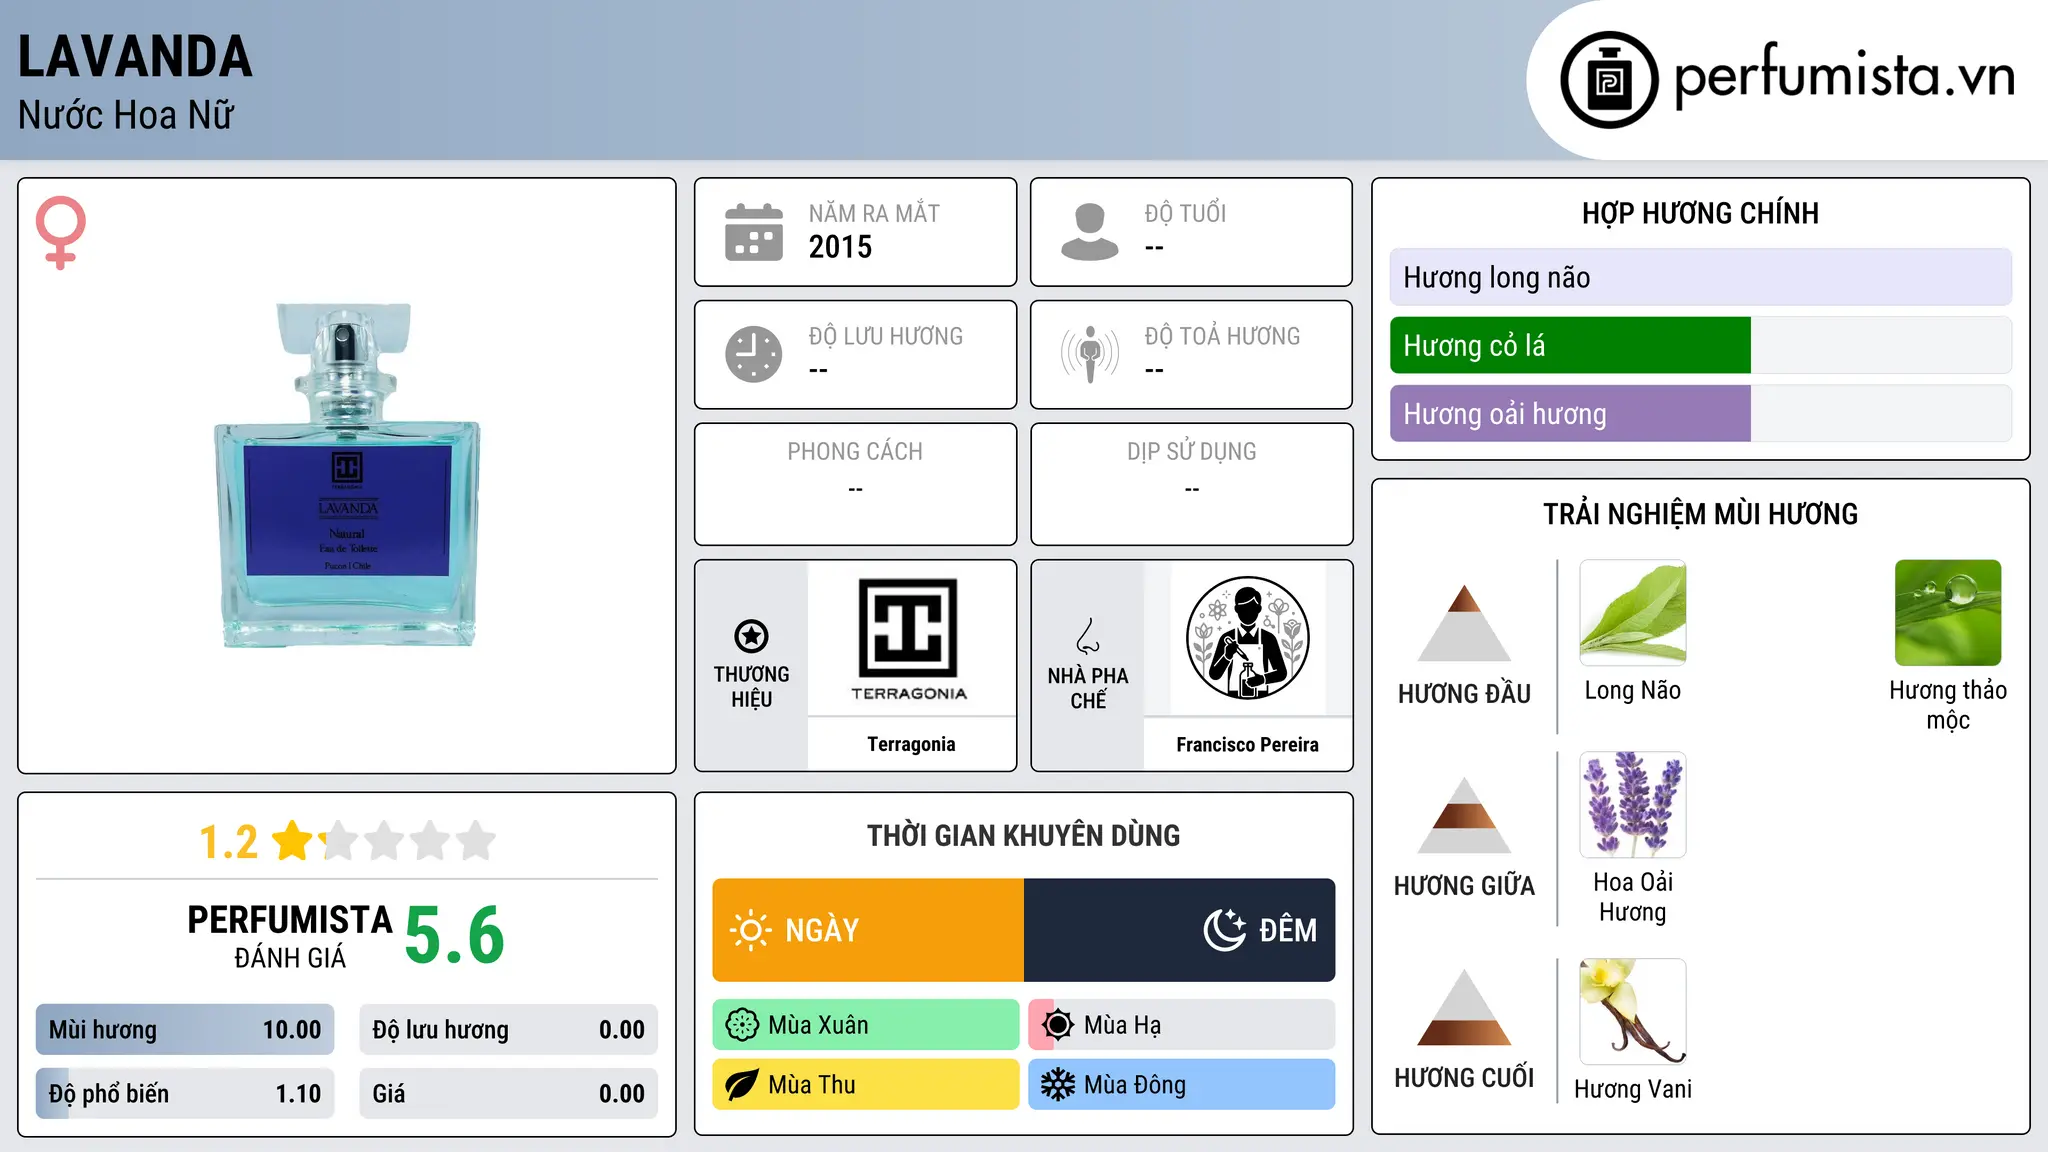The width and height of the screenshot is (2048, 1152).
Task: Click the Hợp hương chính heading
Action: pos(1700,213)
